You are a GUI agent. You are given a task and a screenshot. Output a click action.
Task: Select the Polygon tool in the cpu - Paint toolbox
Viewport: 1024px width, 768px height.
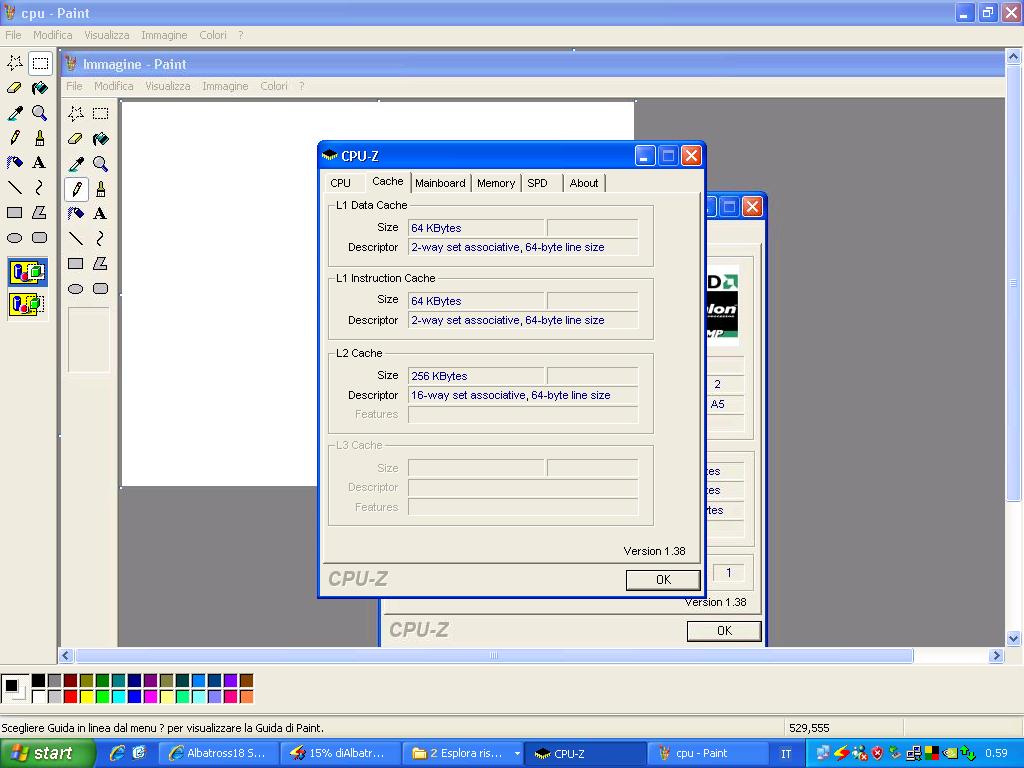40,213
